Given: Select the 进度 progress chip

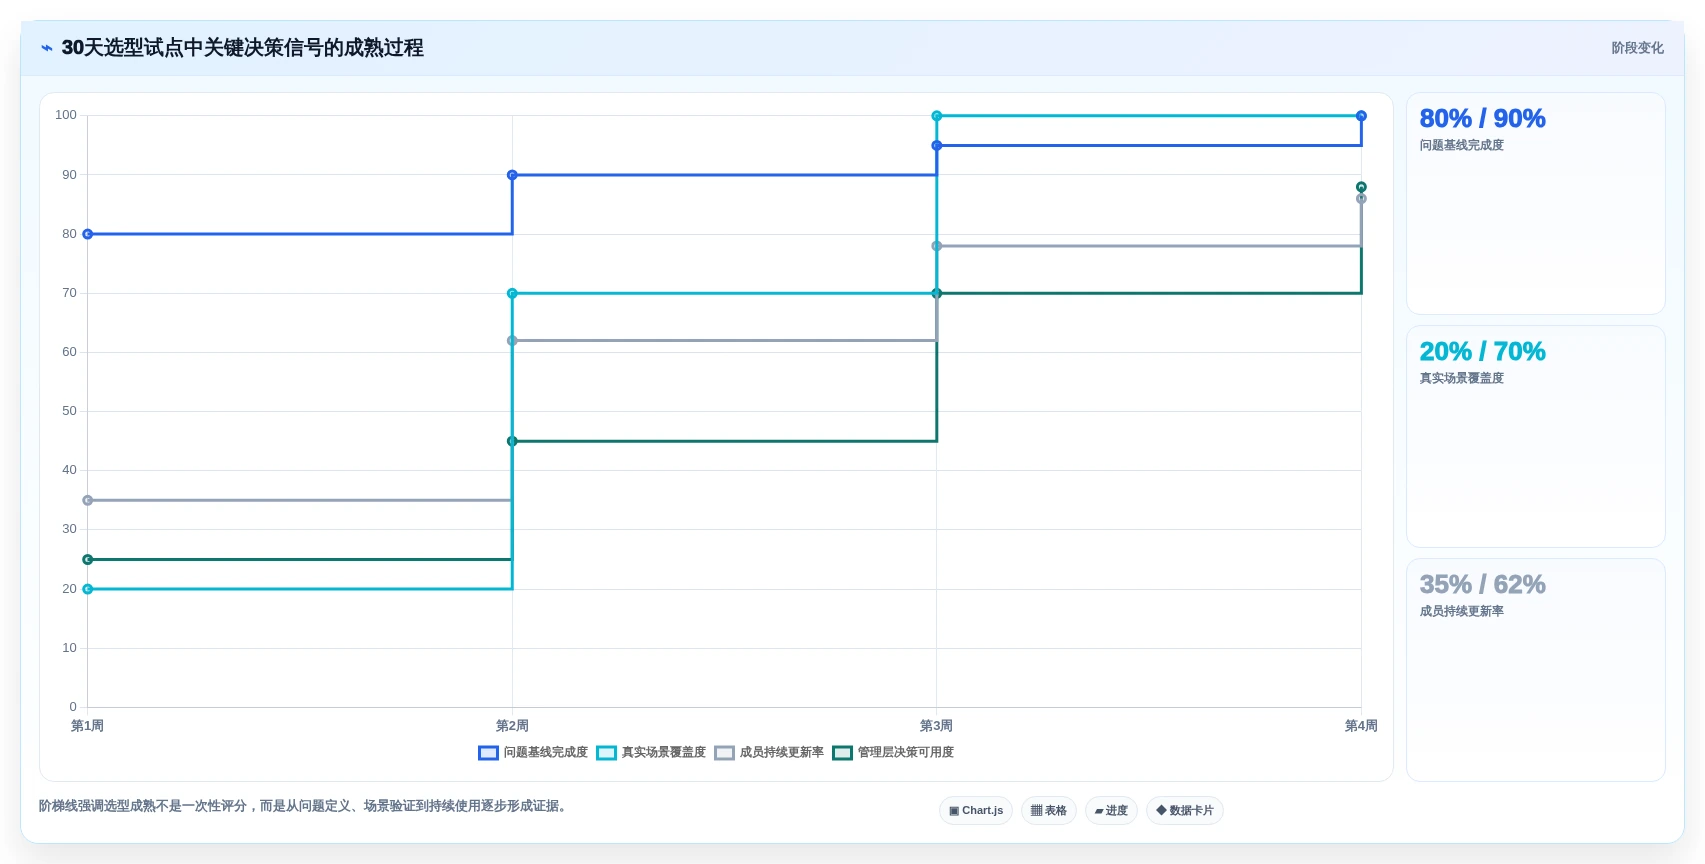Looking at the screenshot, I should pos(1111,811).
